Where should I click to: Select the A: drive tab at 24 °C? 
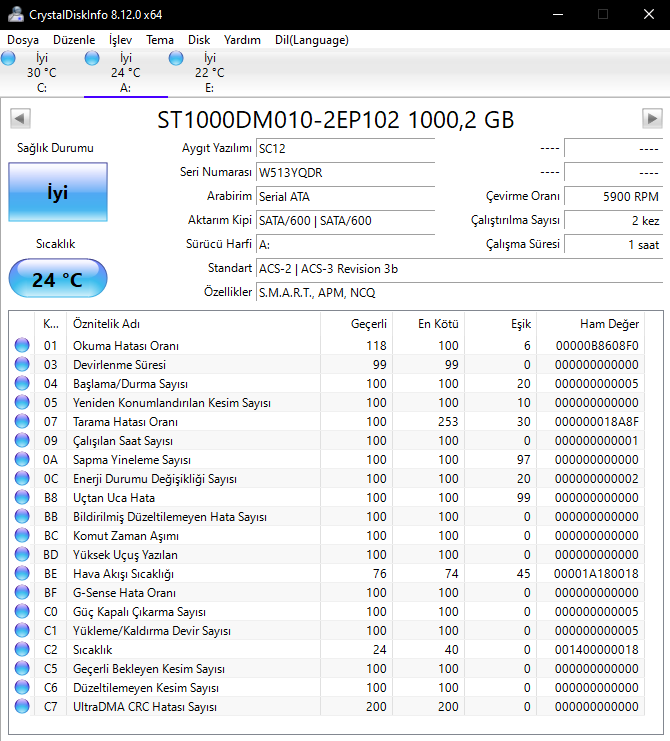point(126,73)
